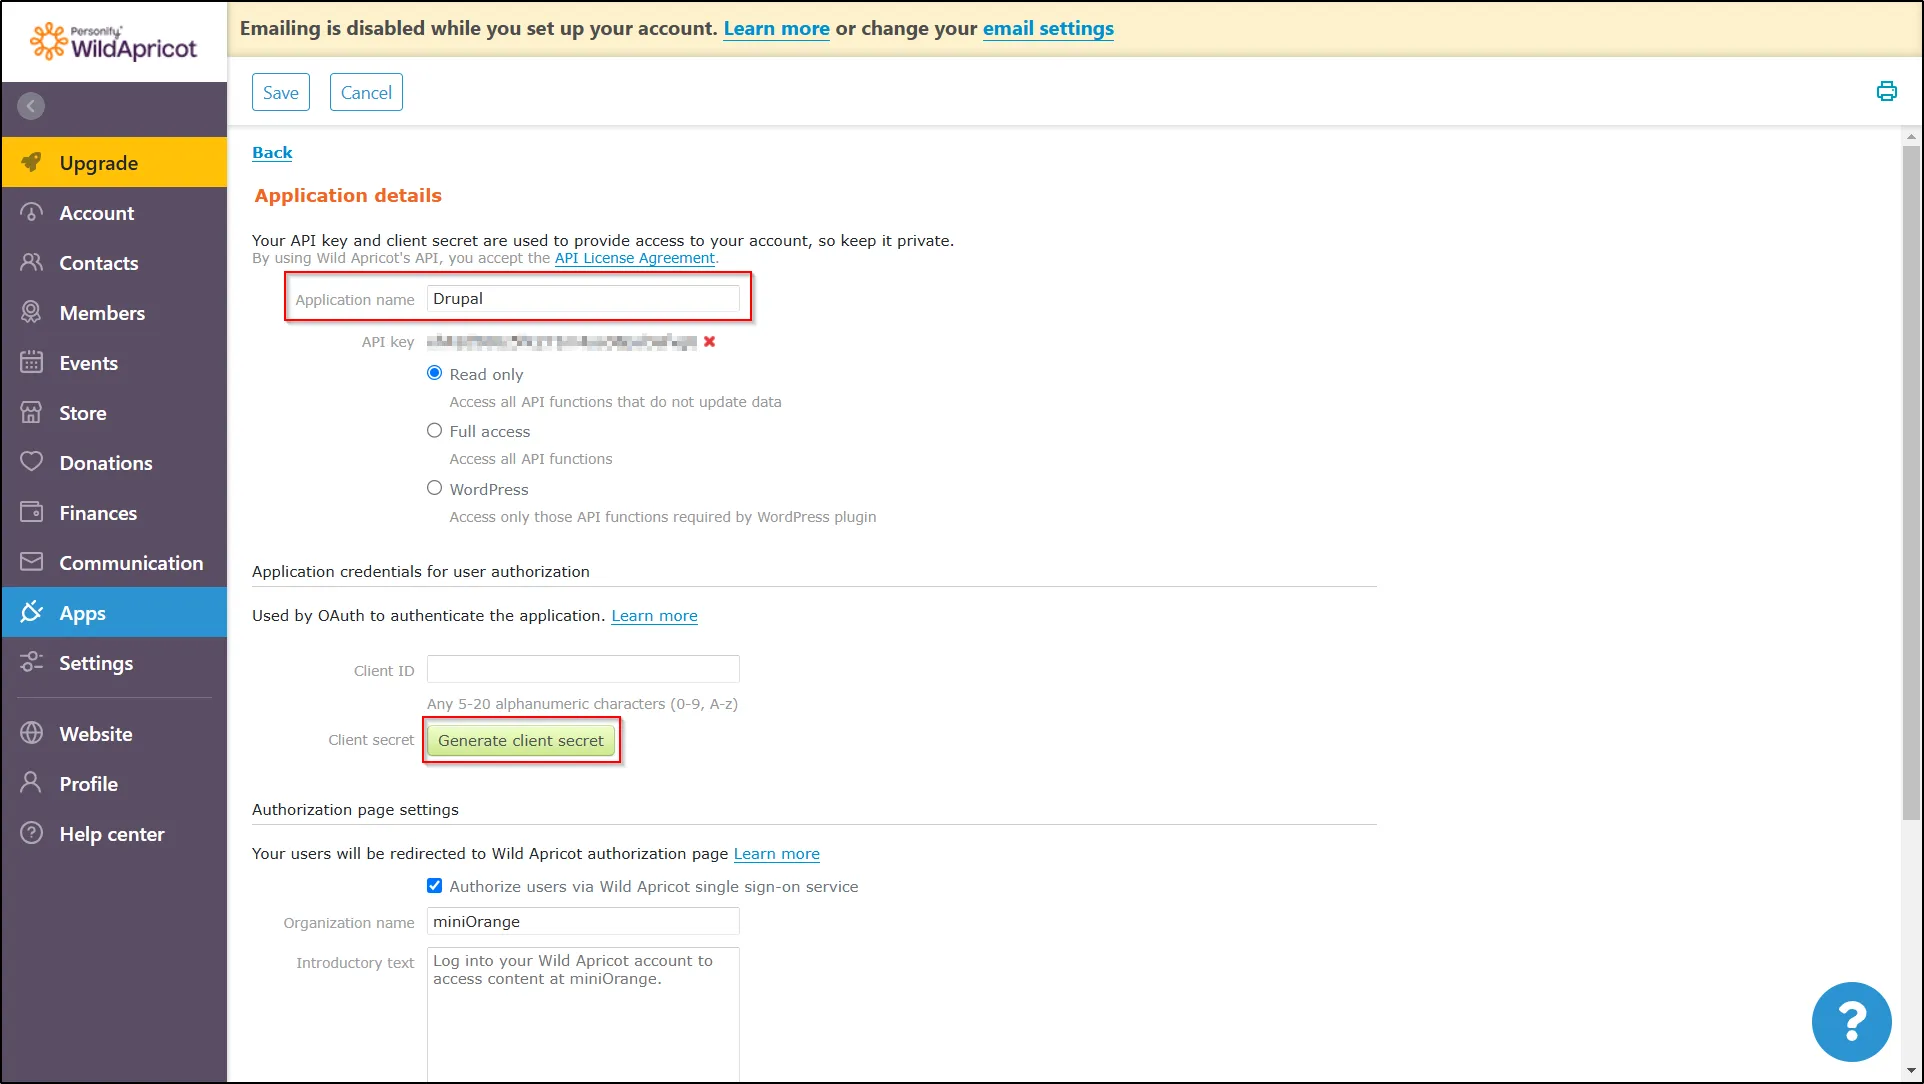This screenshot has height=1084, width=1924.
Task: Print the page using printer icon
Action: coord(1886,92)
